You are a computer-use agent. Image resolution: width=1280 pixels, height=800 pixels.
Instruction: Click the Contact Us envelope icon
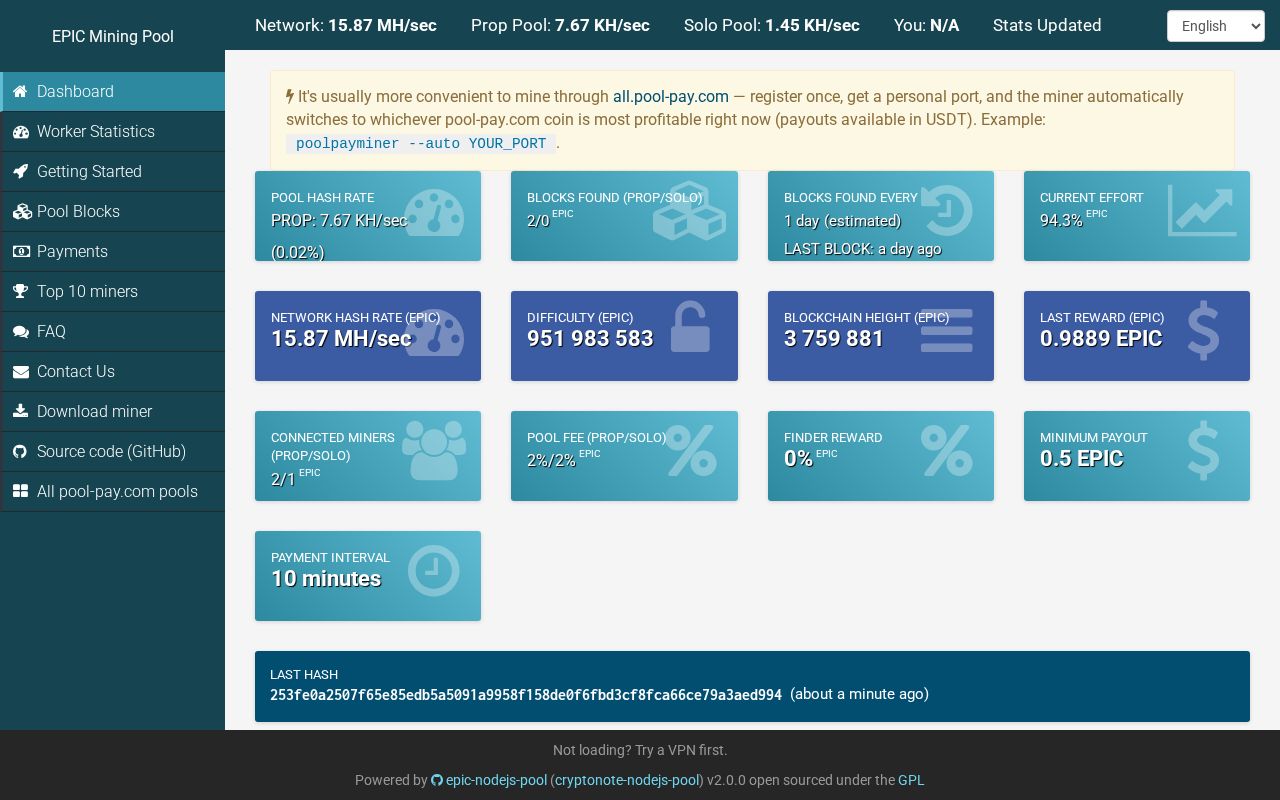(x=20, y=372)
